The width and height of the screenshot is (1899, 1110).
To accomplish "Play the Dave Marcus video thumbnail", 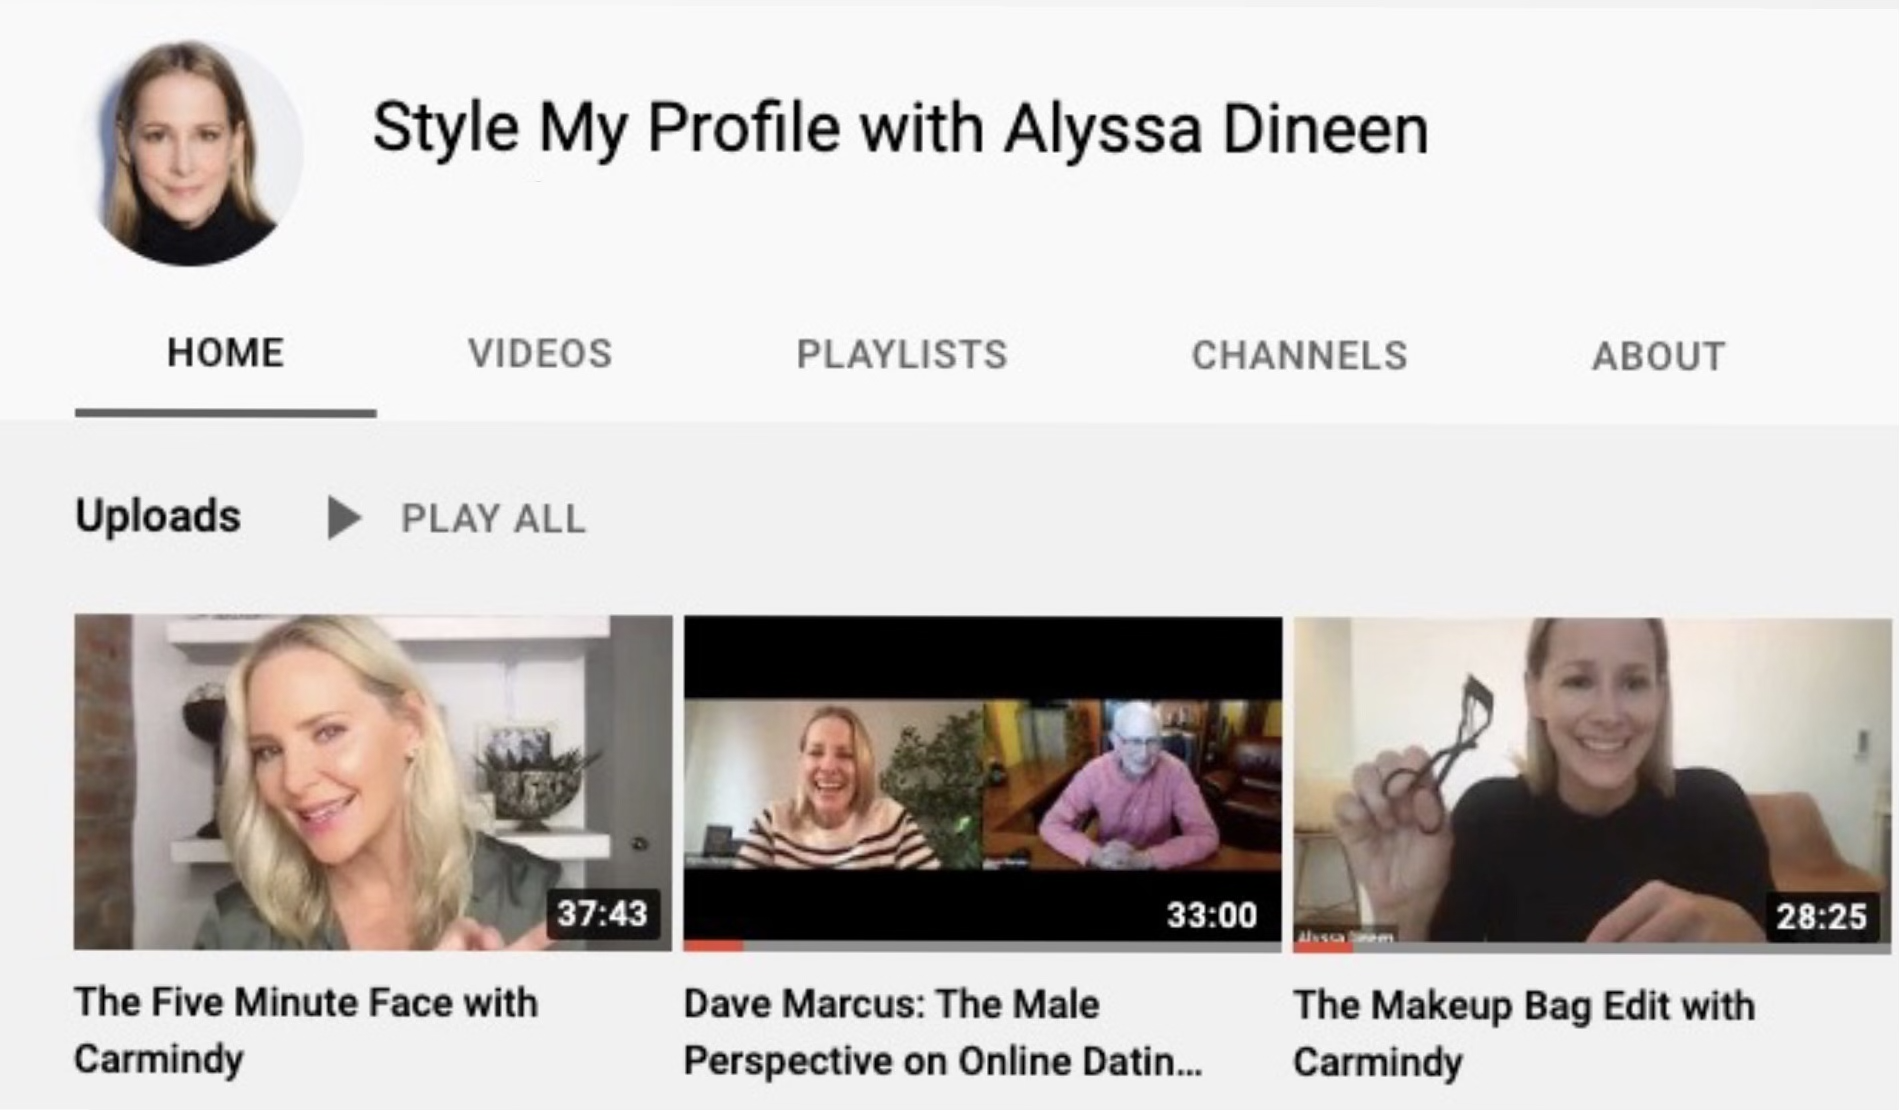I will (x=982, y=782).
